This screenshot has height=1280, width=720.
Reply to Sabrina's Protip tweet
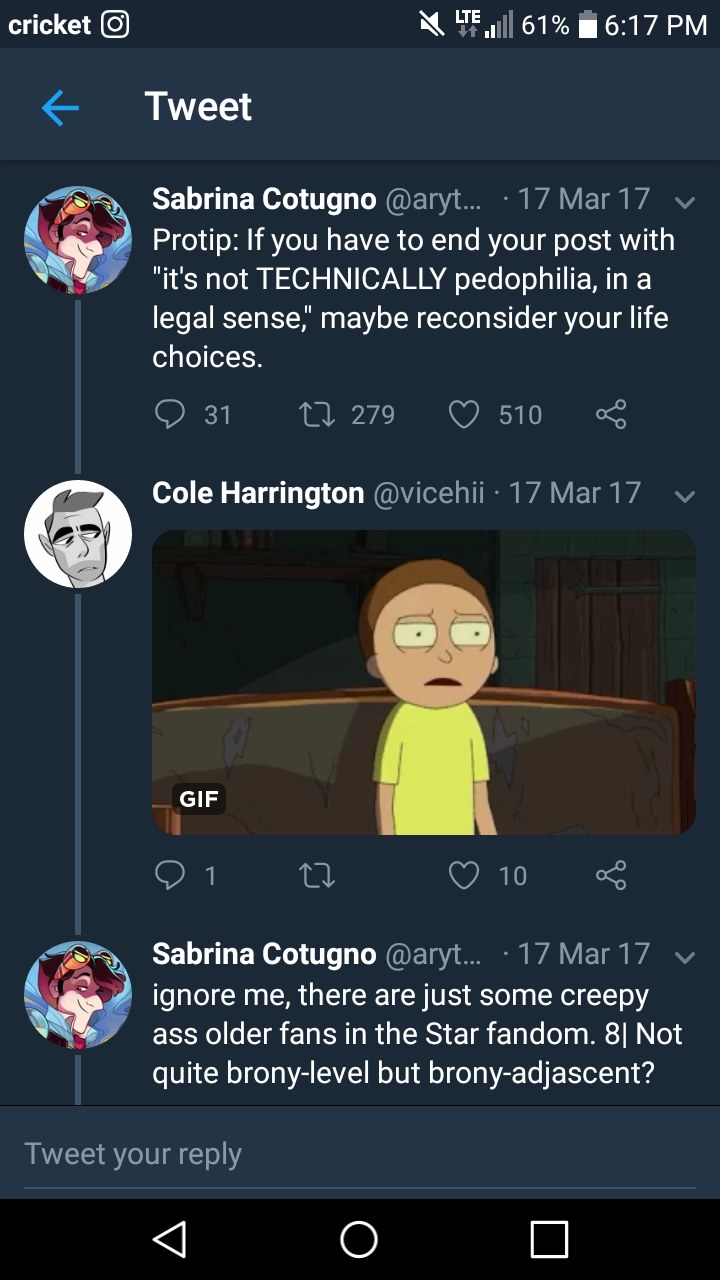click(x=170, y=414)
